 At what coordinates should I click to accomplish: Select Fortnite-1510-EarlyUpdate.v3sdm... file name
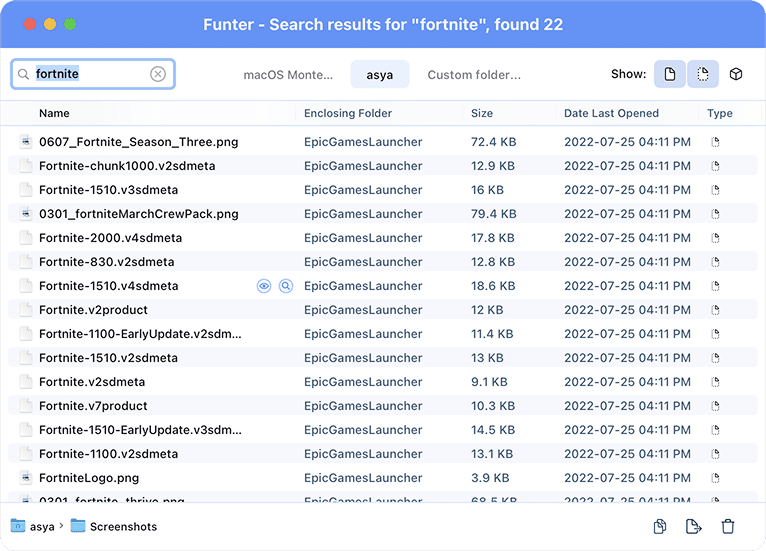click(140, 430)
